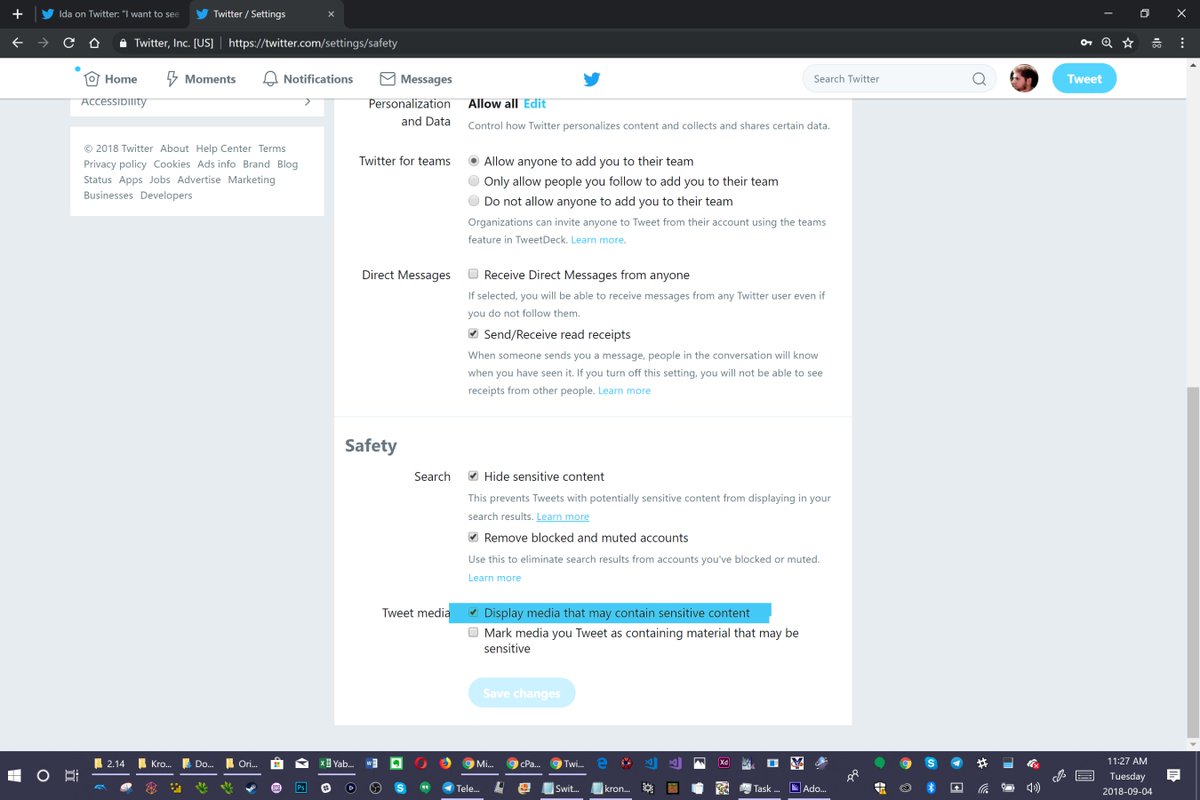This screenshot has height=800, width=1200.
Task: Open Steam from the taskbar
Action: click(251, 788)
